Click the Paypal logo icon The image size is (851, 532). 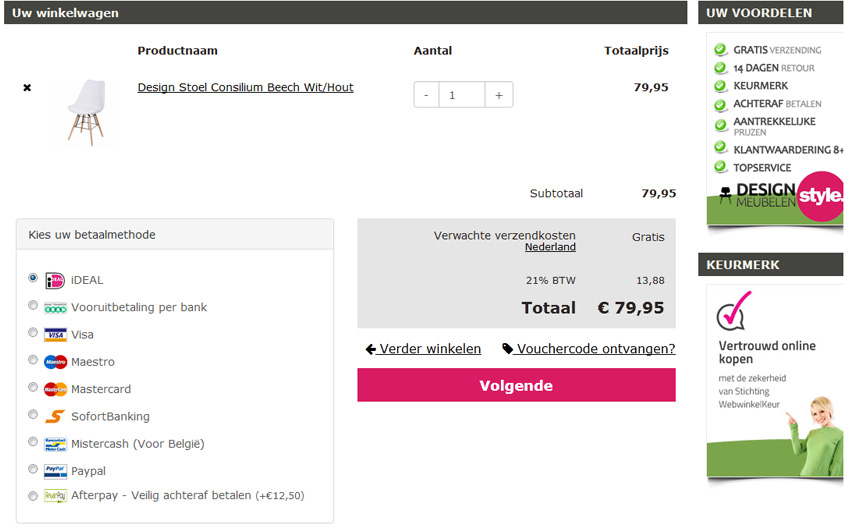click(55, 471)
